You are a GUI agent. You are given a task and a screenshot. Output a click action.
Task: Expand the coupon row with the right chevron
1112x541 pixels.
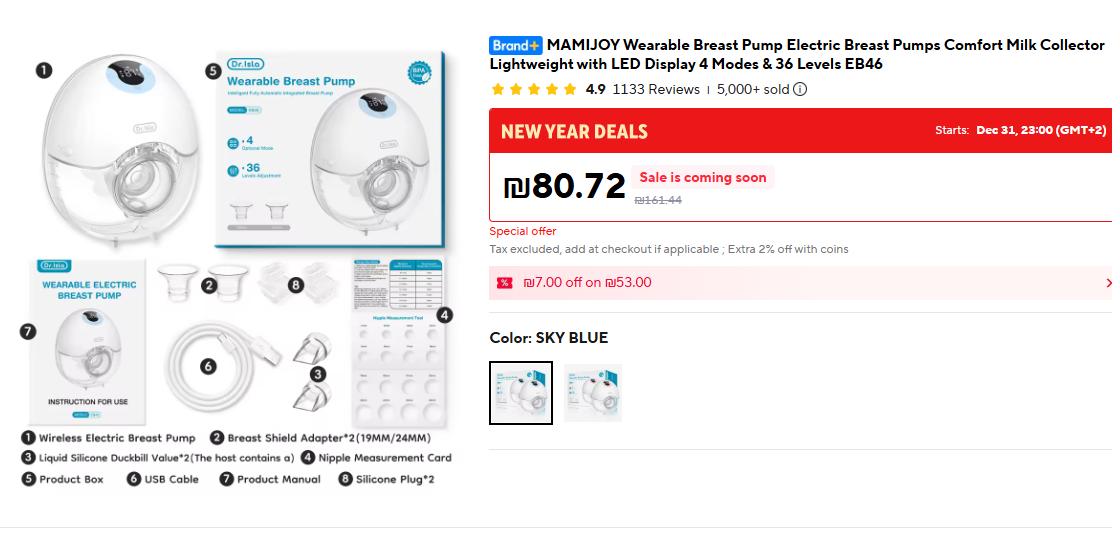point(1107,283)
